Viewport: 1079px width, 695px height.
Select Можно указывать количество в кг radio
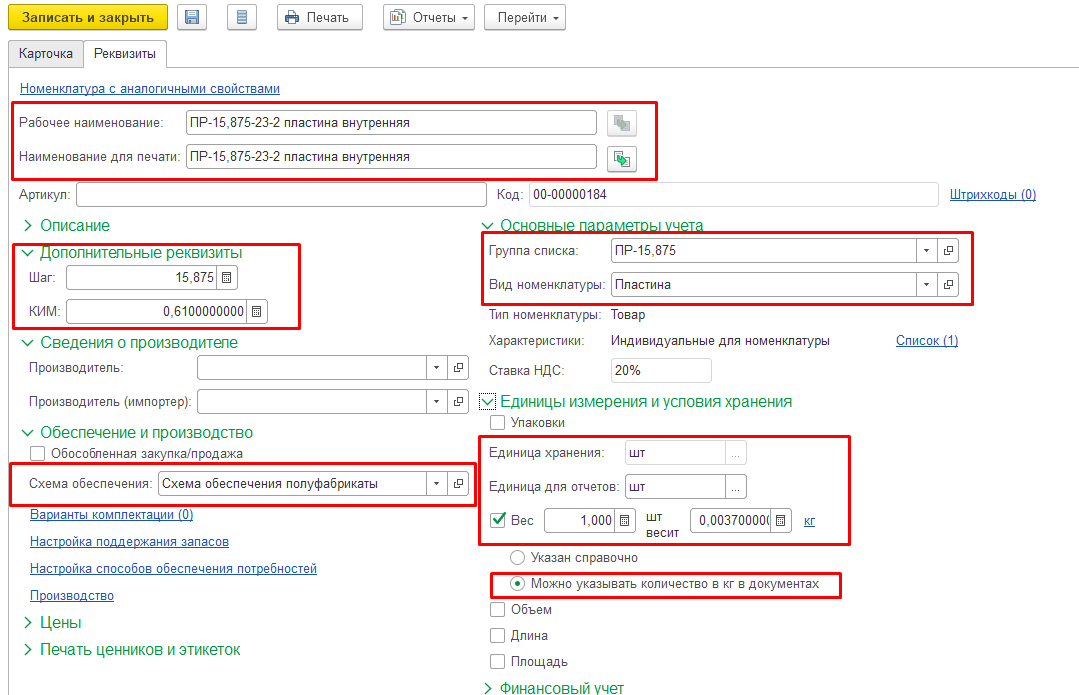(x=517, y=584)
